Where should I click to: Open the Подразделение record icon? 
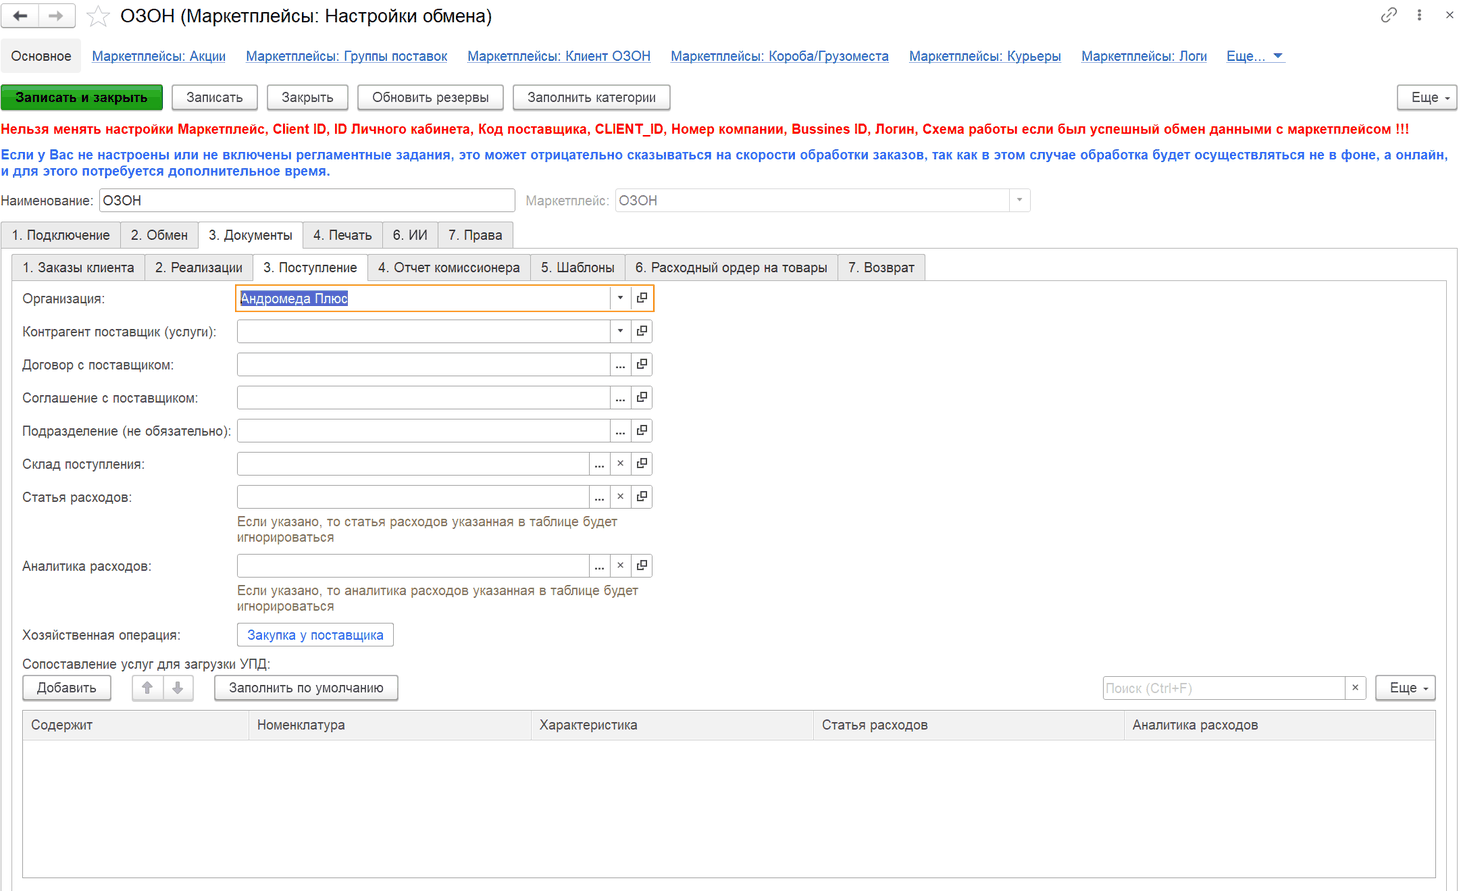(642, 430)
